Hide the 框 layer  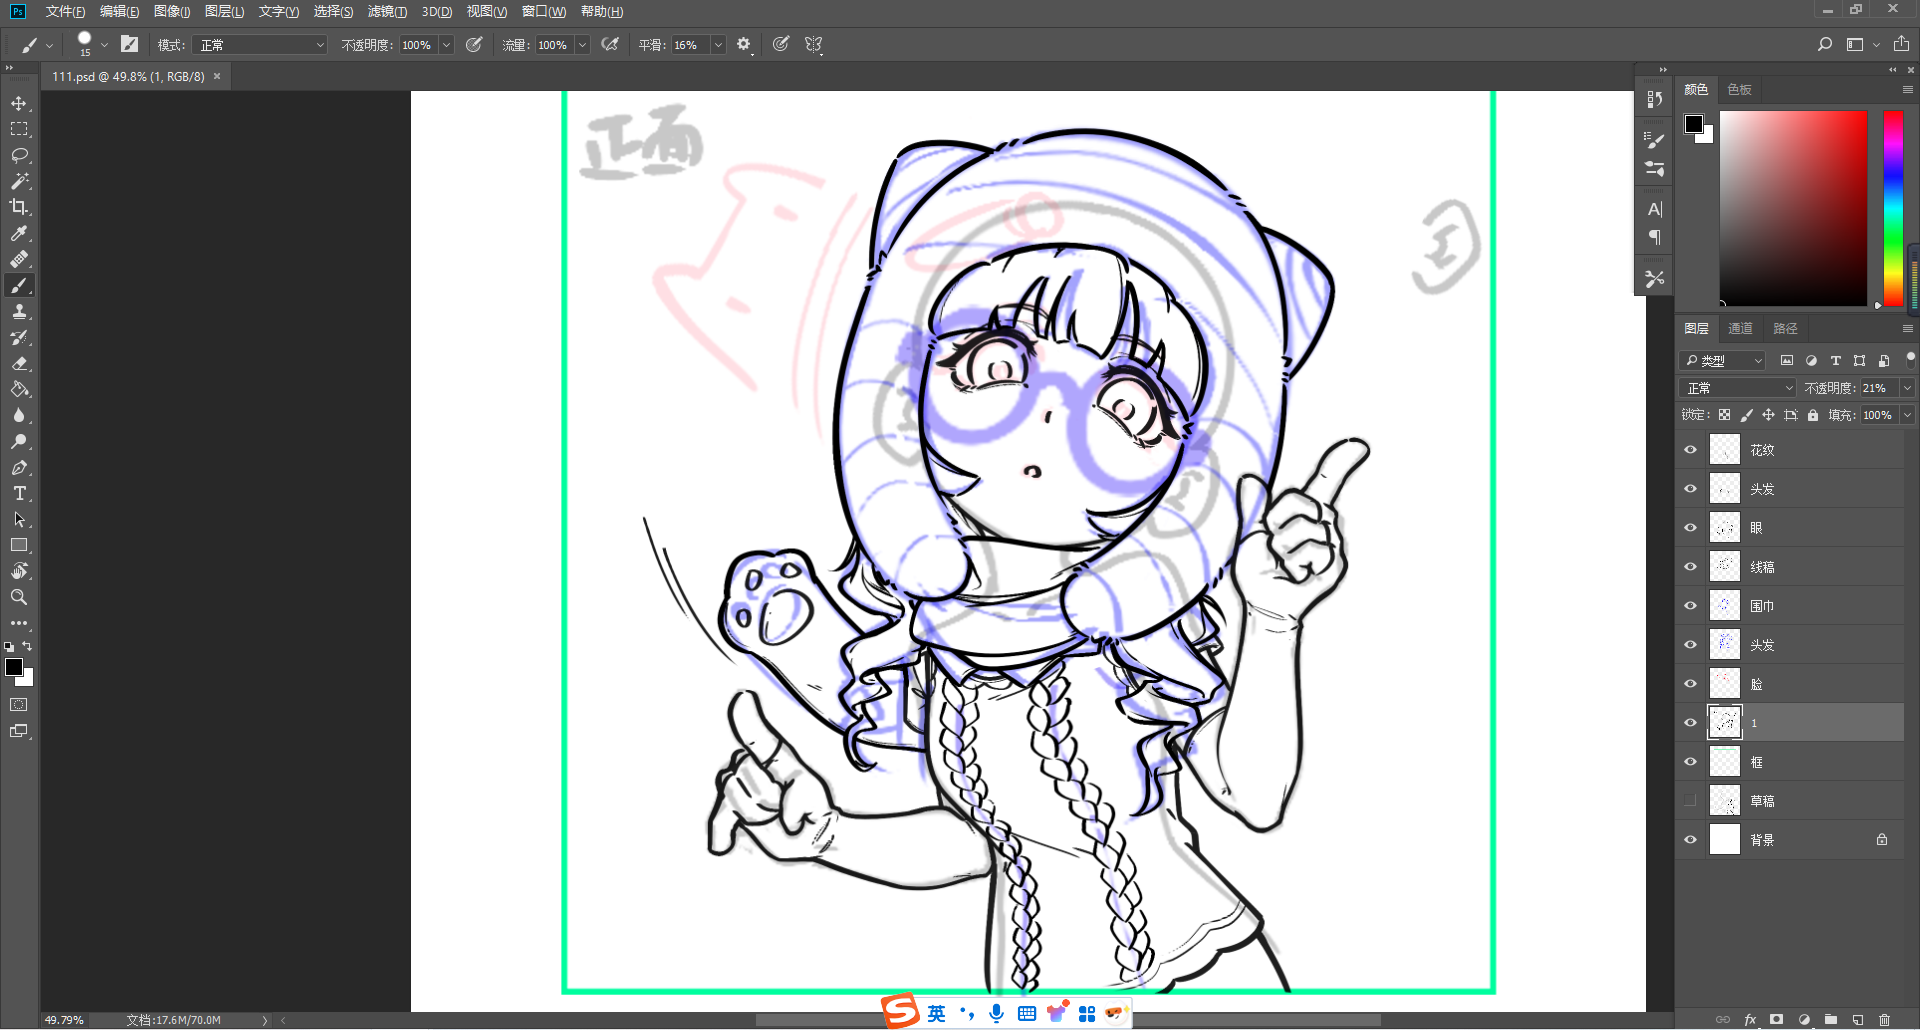pos(1691,762)
